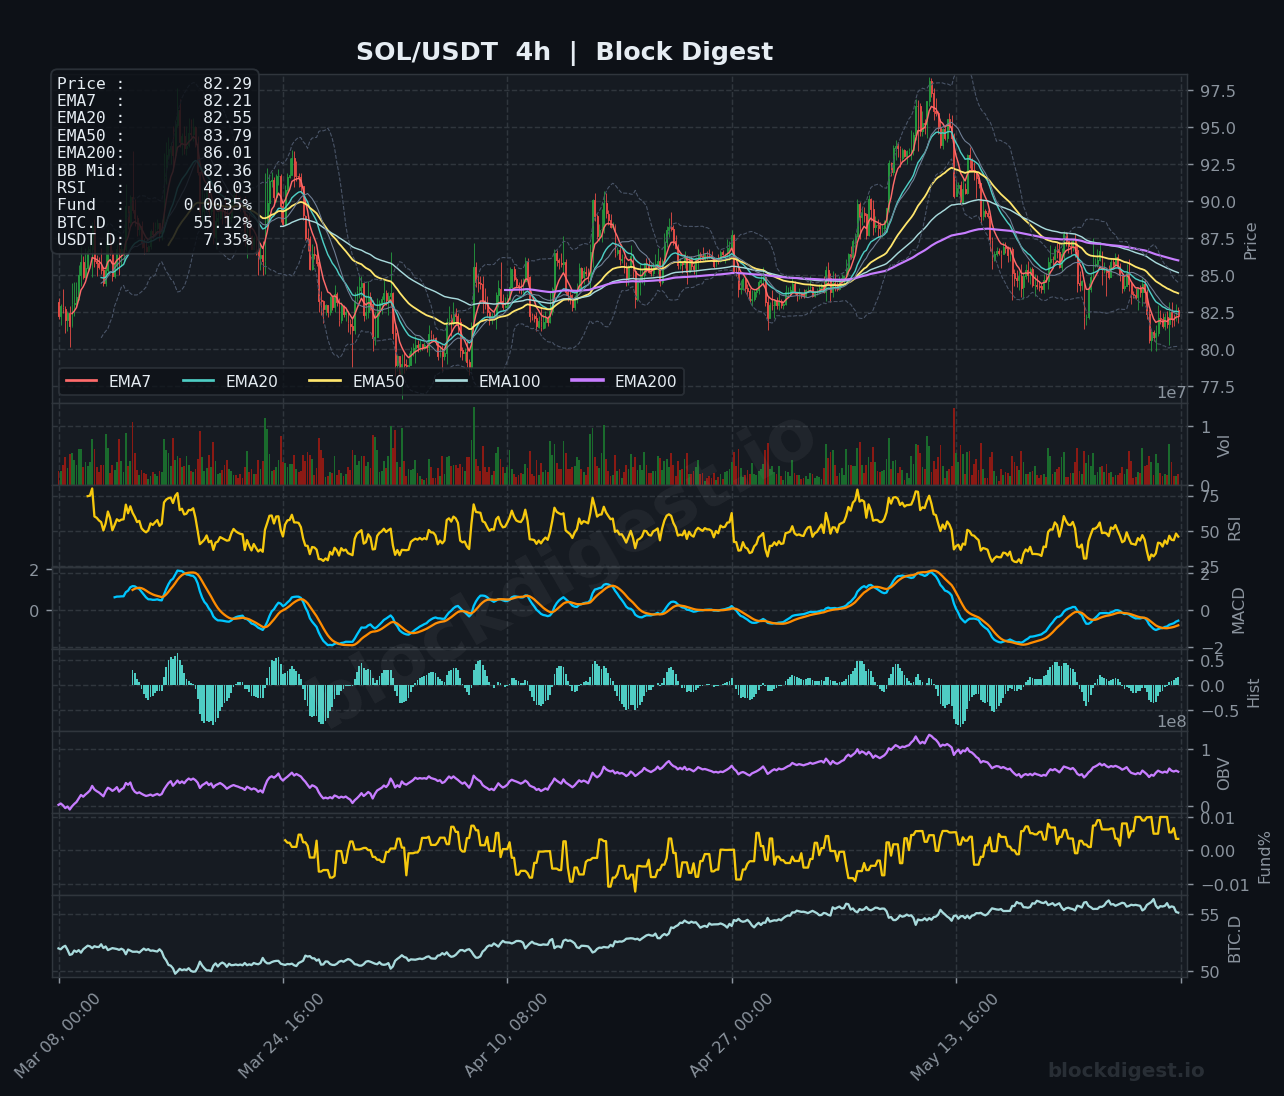Click the 92.5 price tick label
Image resolution: width=1284 pixels, height=1096 pixels.
click(x=1217, y=165)
